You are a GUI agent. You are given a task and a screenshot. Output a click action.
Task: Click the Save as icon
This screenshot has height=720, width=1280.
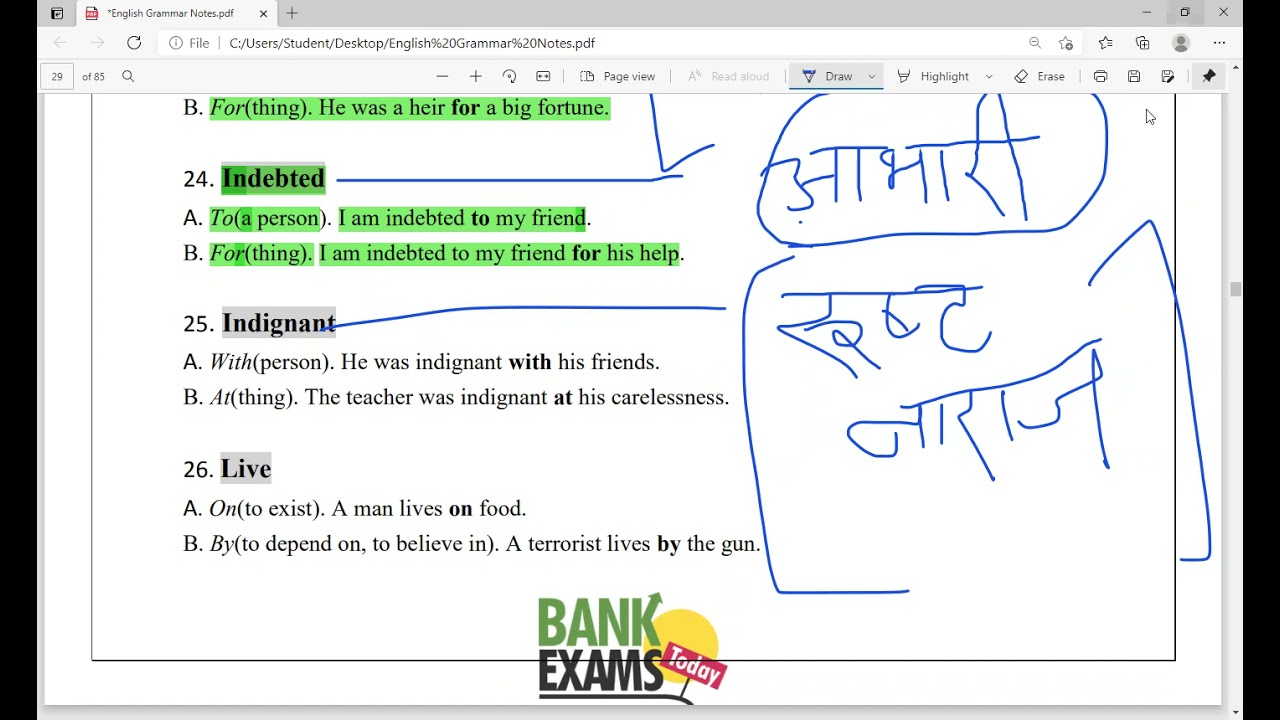(x=1168, y=76)
